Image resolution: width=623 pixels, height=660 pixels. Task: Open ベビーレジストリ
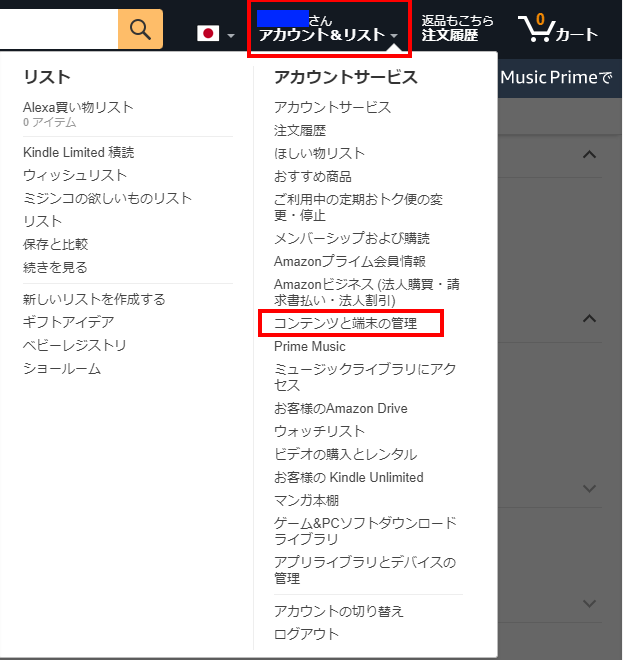tap(75, 346)
